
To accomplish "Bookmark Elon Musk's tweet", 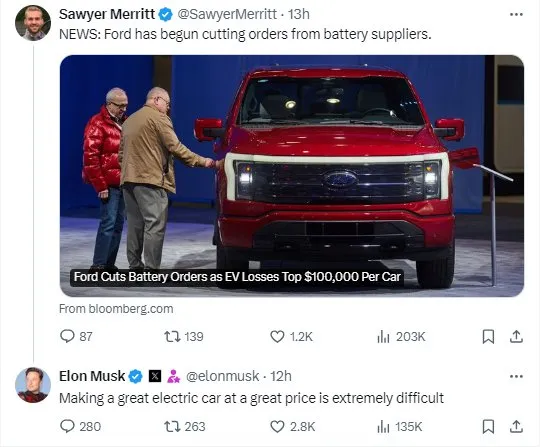I will click(x=488, y=427).
